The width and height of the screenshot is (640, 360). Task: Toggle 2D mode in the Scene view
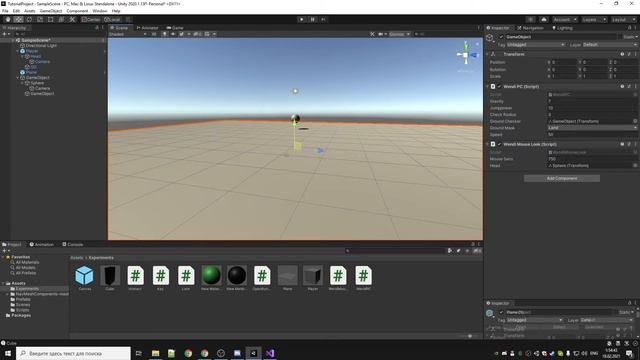pos(154,34)
